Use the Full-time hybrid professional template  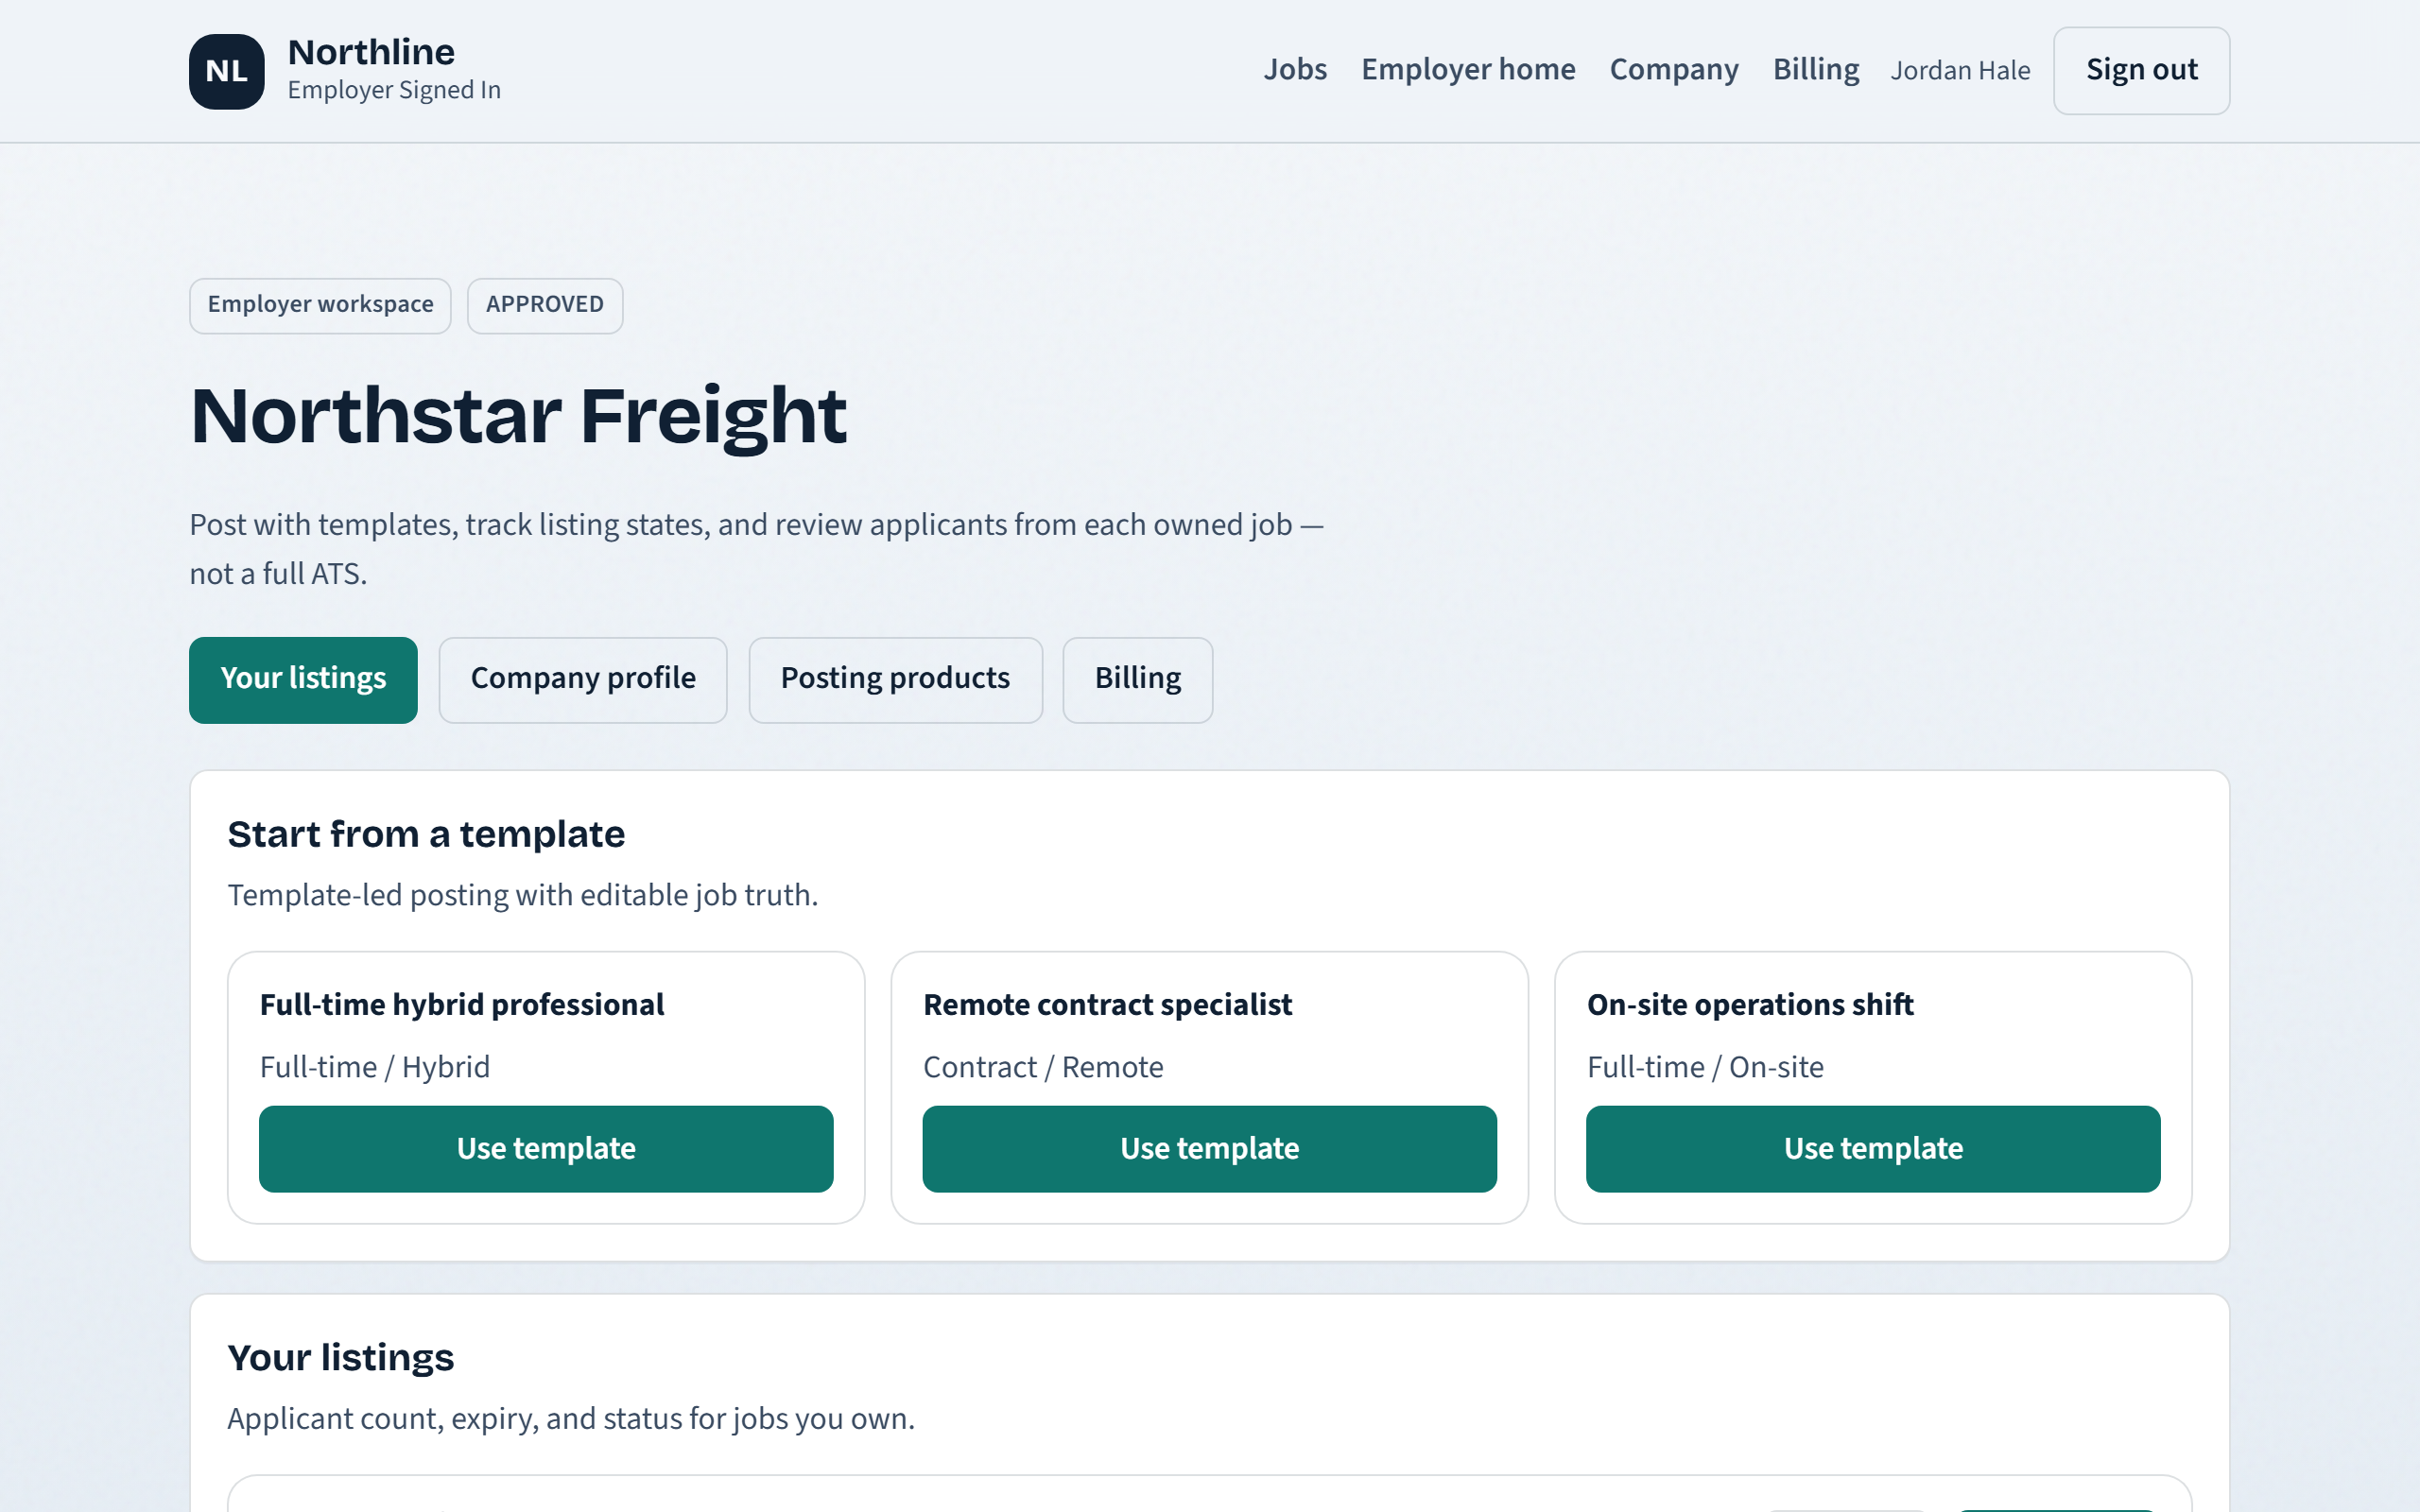click(x=546, y=1148)
